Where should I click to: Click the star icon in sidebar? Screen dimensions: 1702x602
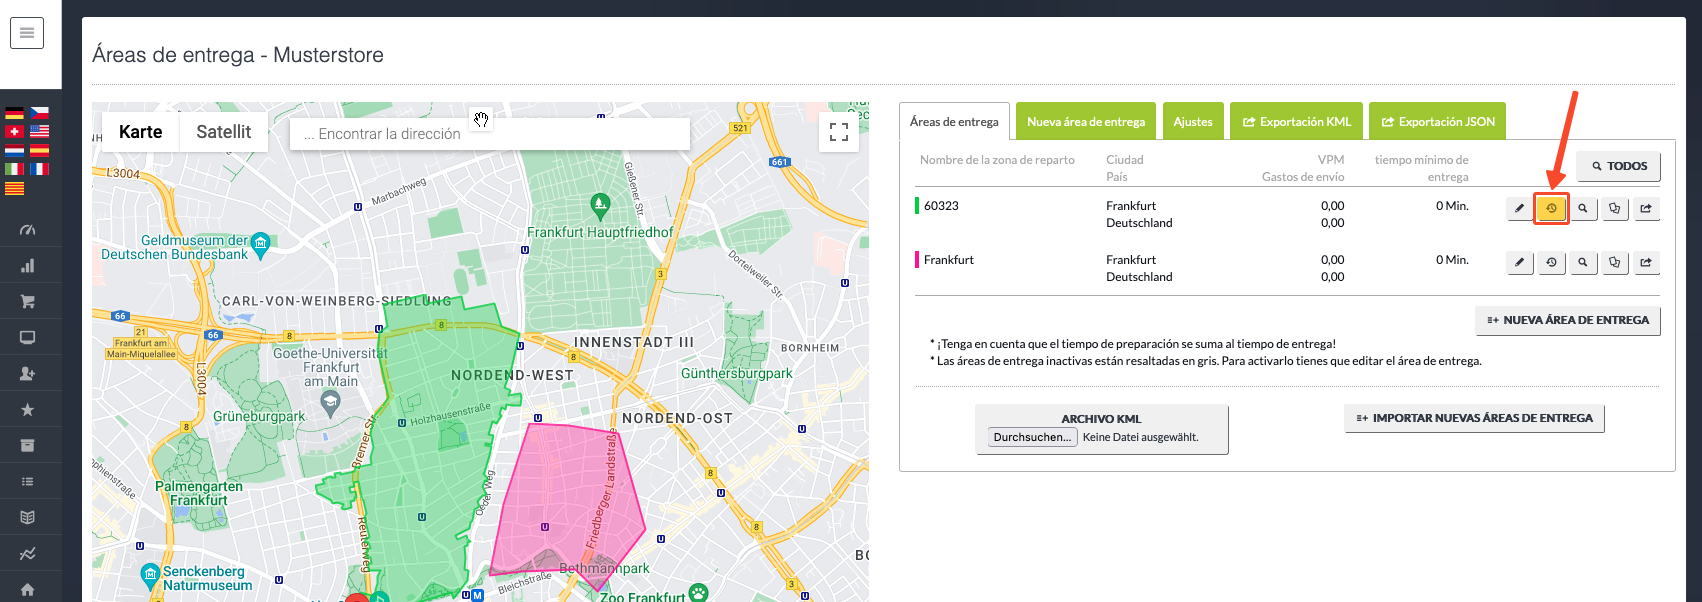click(x=27, y=409)
